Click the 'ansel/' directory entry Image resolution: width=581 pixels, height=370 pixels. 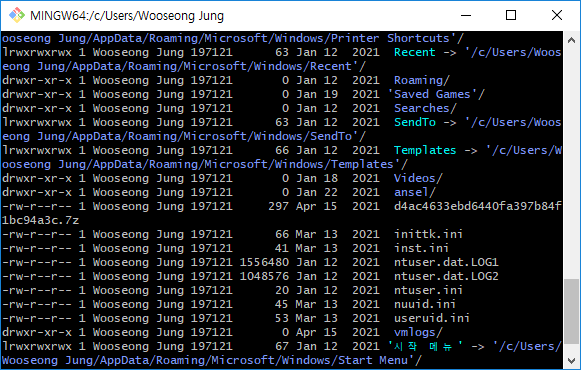click(x=415, y=192)
